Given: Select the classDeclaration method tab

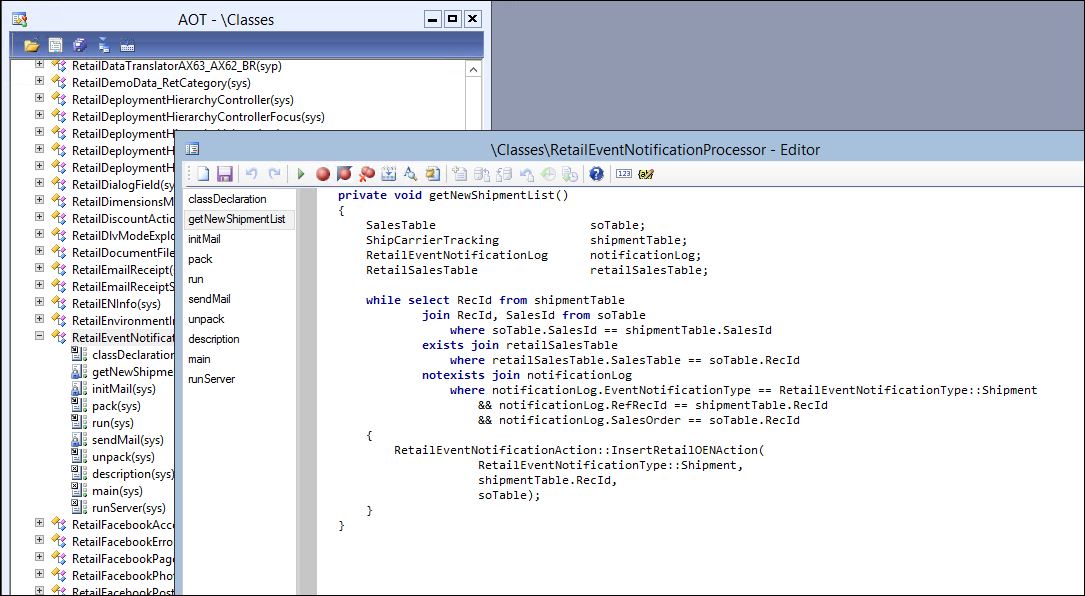Looking at the screenshot, I should tap(227, 199).
